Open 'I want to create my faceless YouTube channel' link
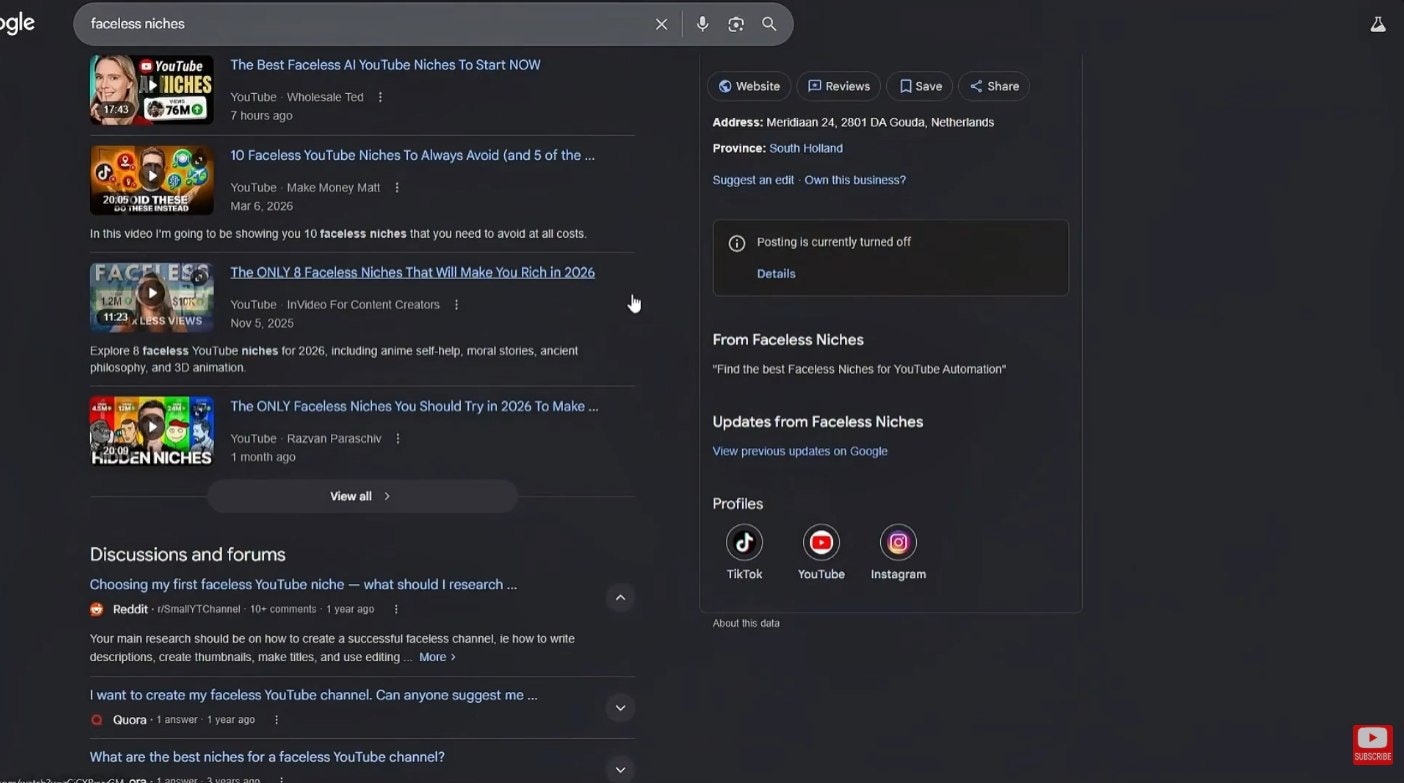The width and height of the screenshot is (1404, 783). [313, 695]
